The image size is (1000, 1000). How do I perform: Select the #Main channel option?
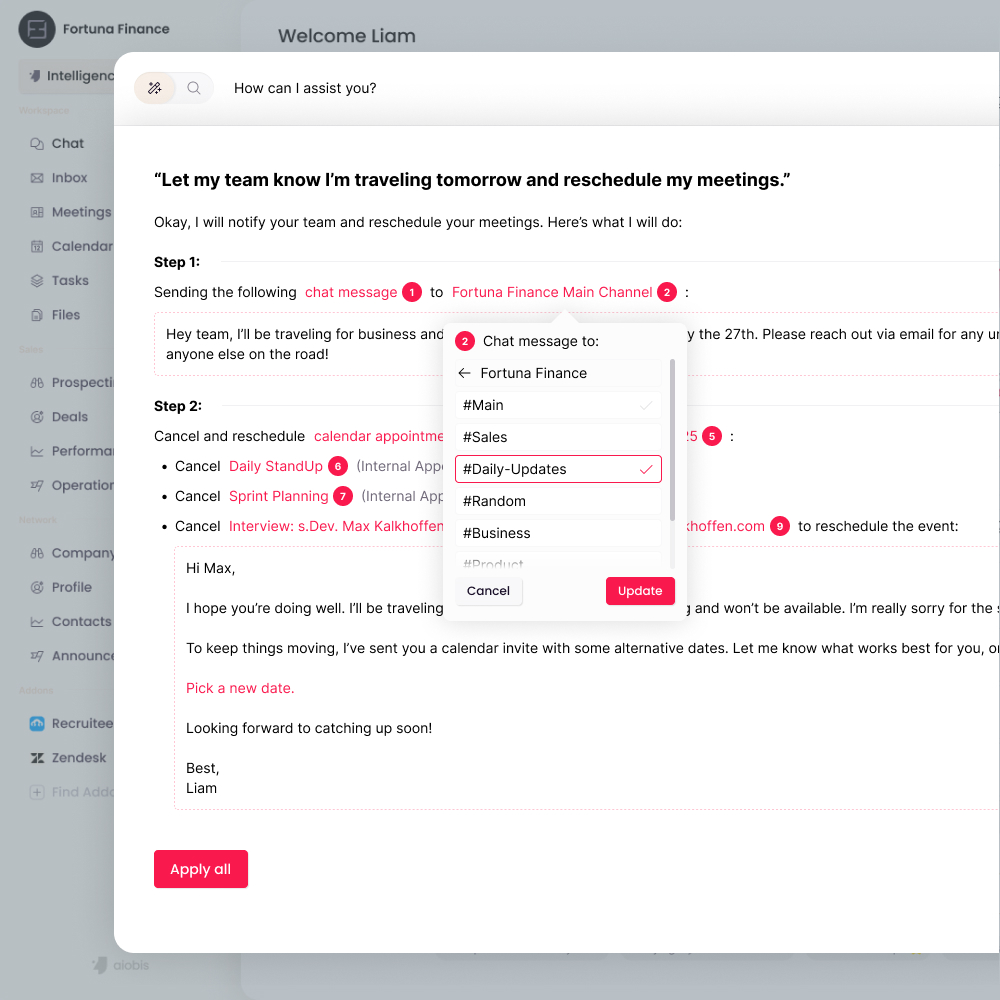(x=558, y=406)
